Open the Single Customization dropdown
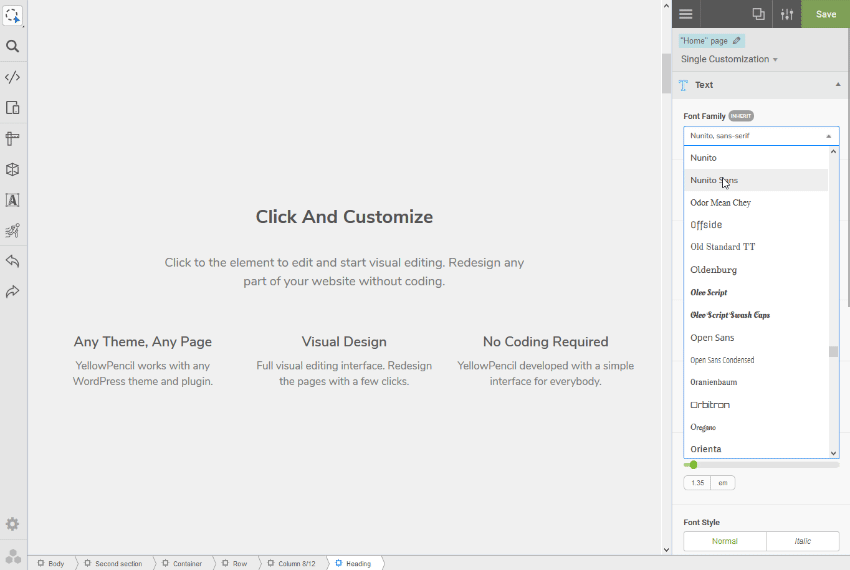This screenshot has width=850, height=570. click(x=729, y=59)
